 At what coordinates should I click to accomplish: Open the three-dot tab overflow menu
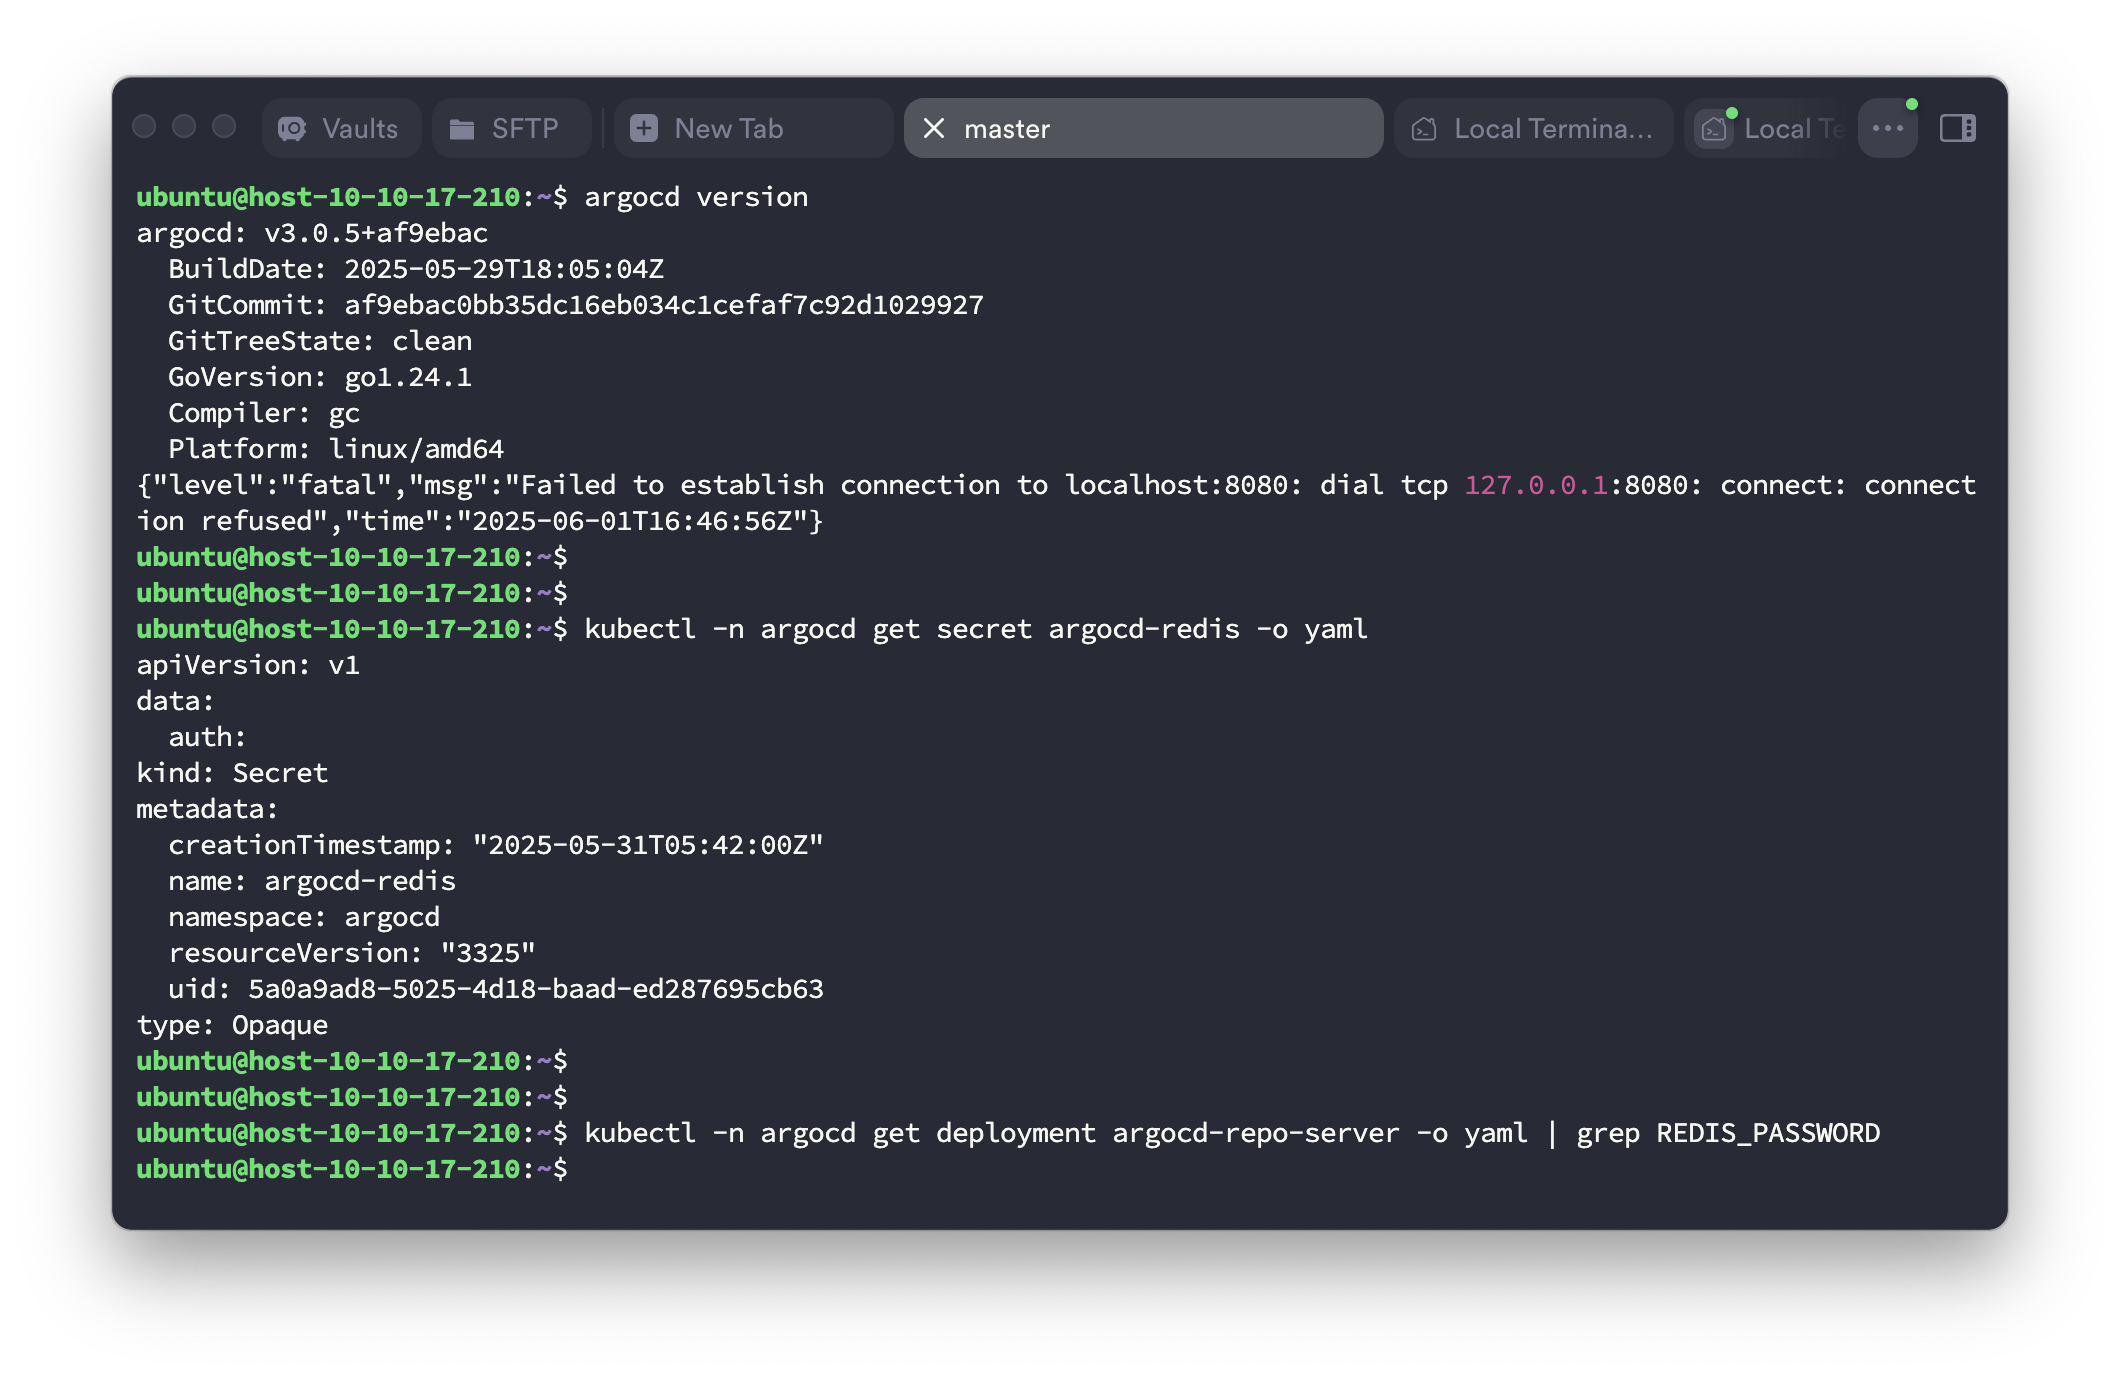(x=1887, y=128)
